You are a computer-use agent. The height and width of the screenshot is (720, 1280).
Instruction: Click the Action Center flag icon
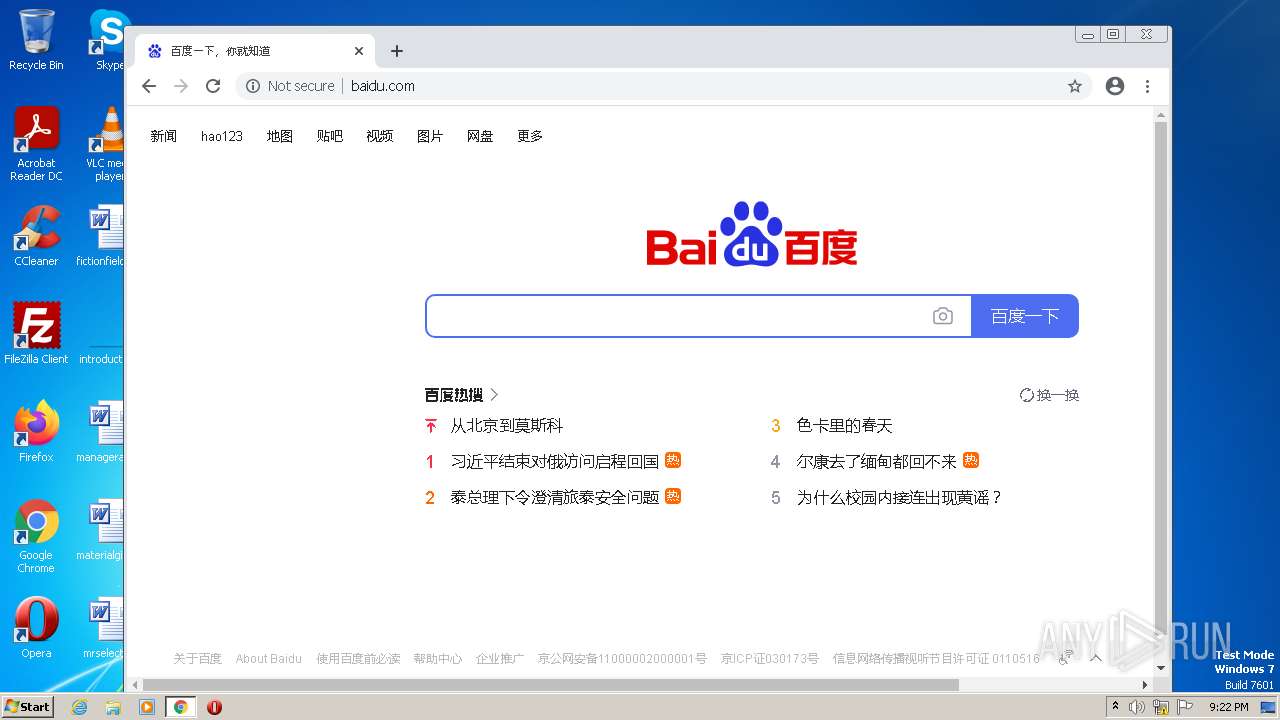tap(1185, 707)
